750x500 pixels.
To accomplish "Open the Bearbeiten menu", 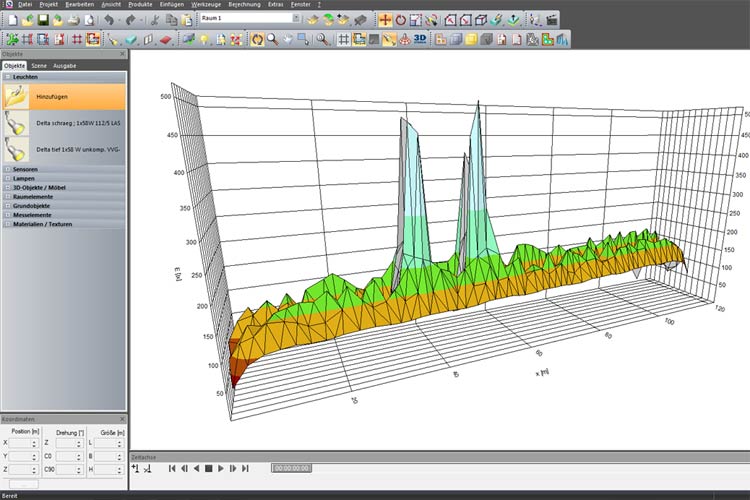I will click(79, 4).
